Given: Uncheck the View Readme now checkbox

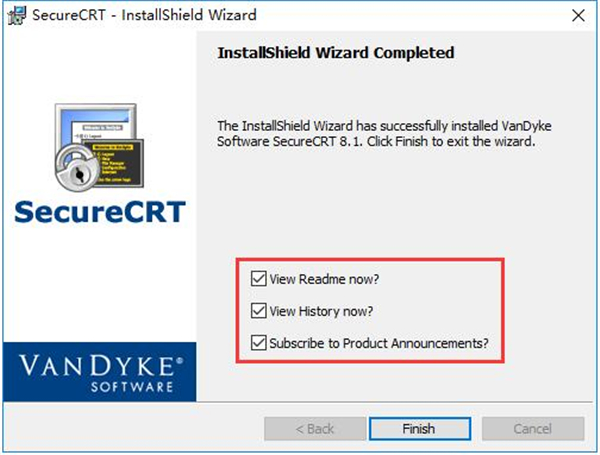Looking at the screenshot, I should coord(260,279).
